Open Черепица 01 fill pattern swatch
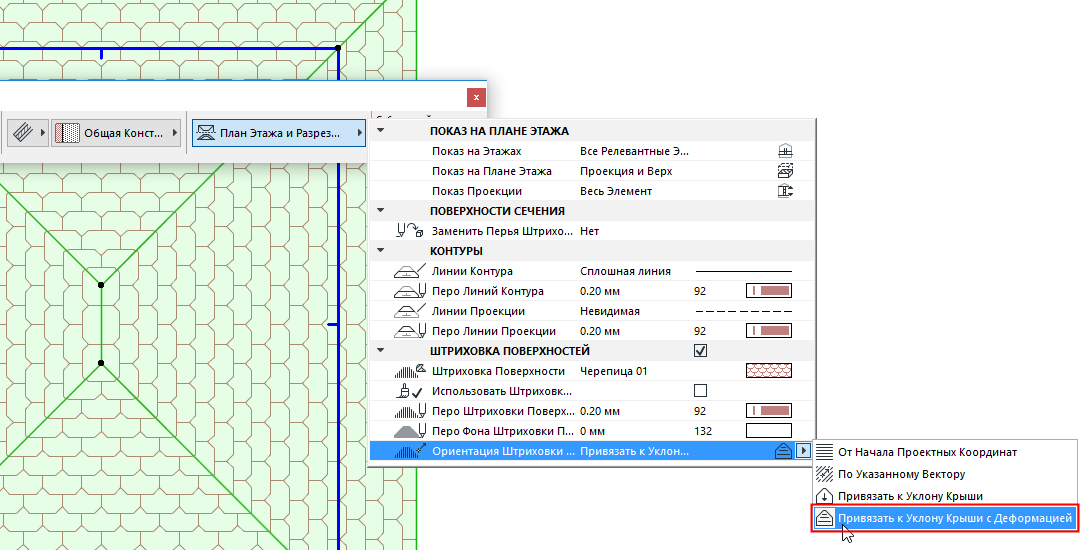The image size is (1087, 550). (x=769, y=371)
